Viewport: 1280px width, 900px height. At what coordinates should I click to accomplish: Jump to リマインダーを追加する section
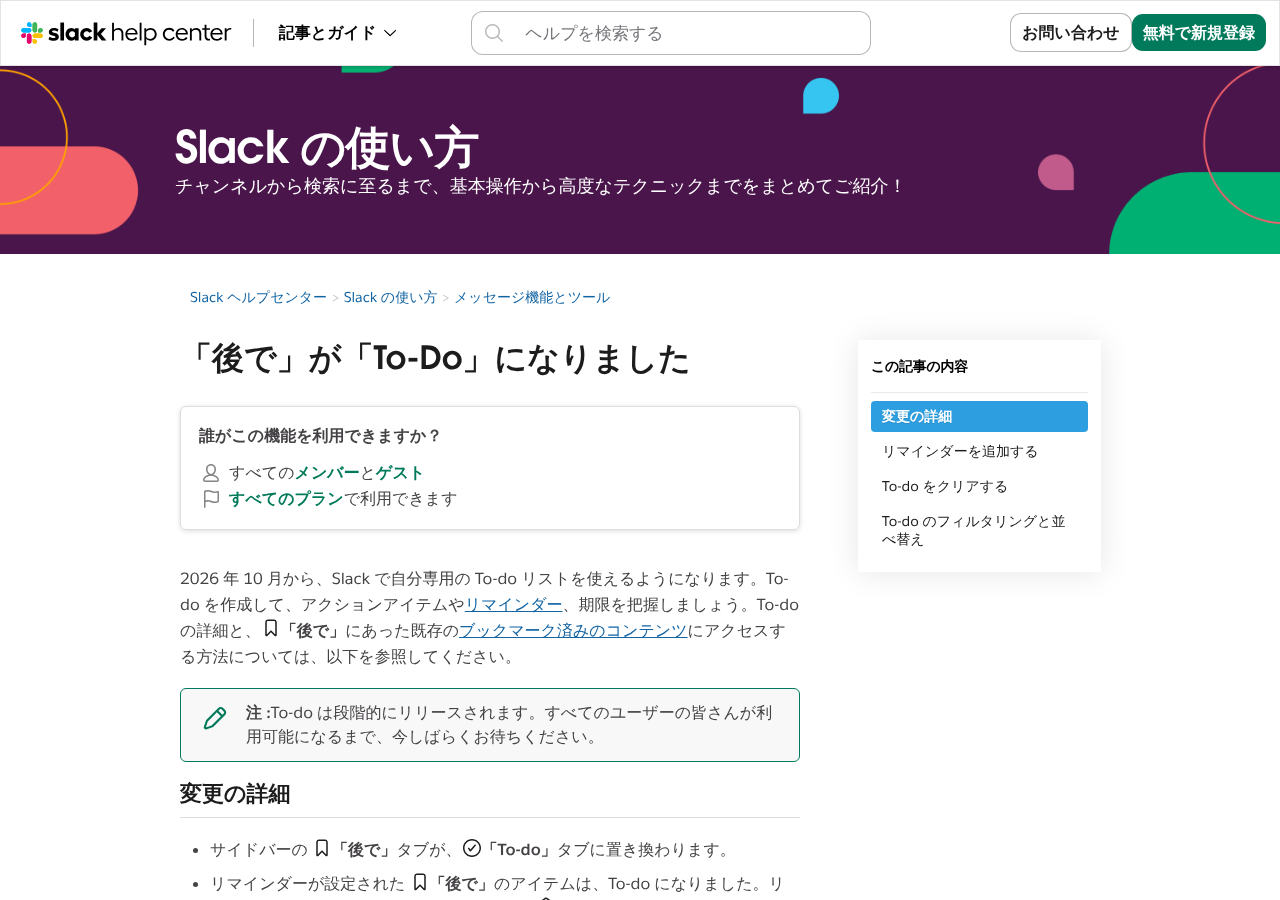(979, 451)
